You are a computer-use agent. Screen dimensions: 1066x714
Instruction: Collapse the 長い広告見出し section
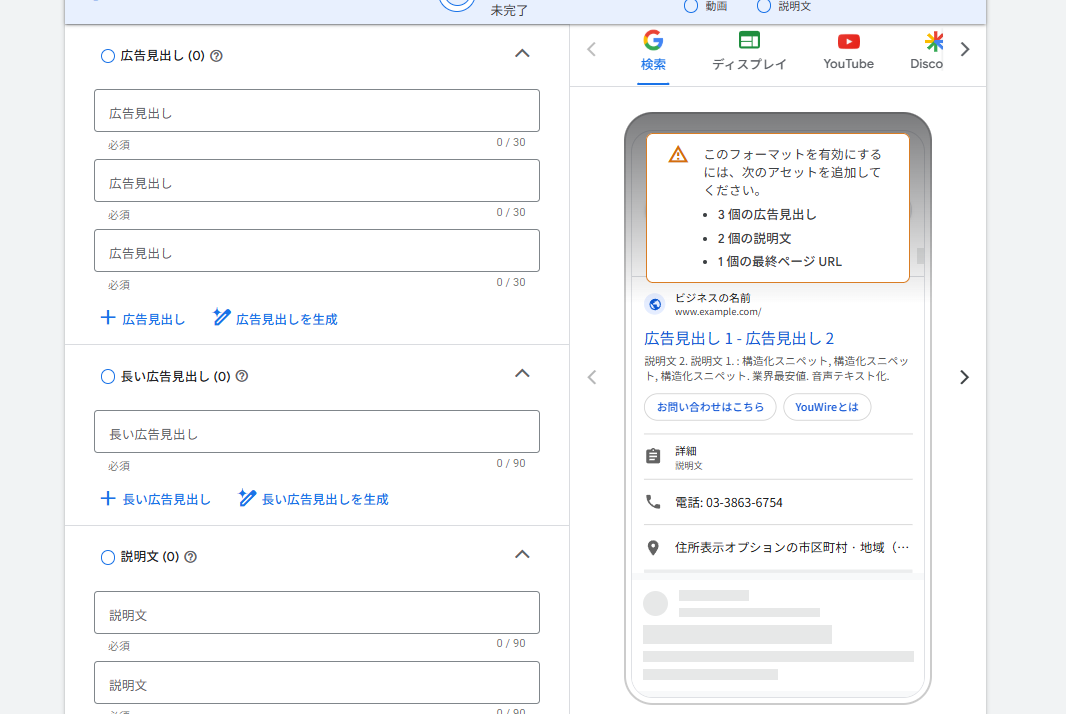pyautogui.click(x=522, y=374)
